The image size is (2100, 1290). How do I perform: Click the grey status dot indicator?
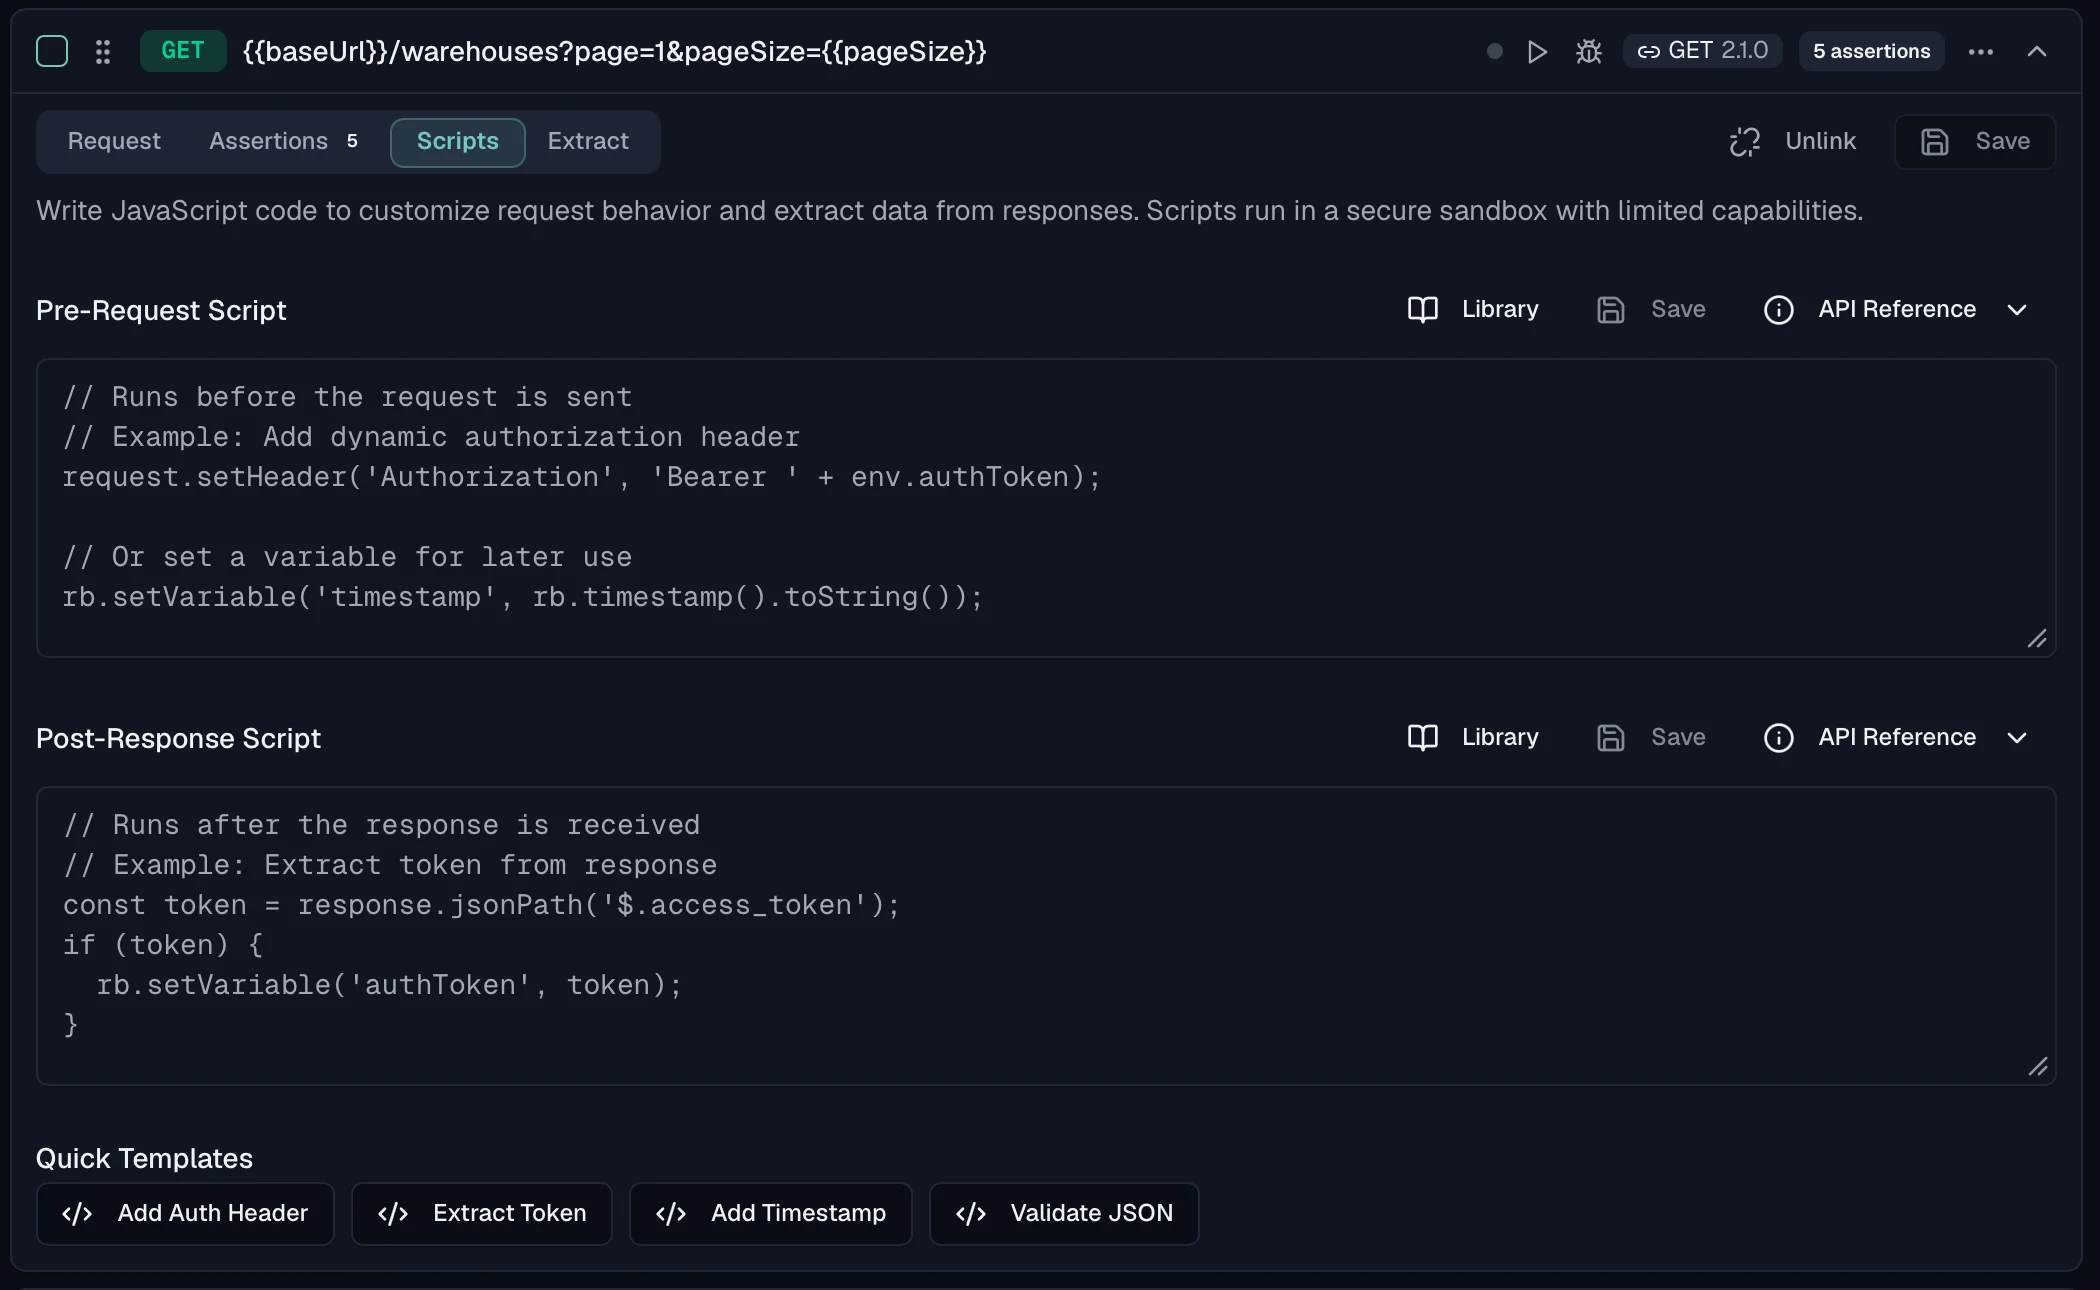[1494, 51]
